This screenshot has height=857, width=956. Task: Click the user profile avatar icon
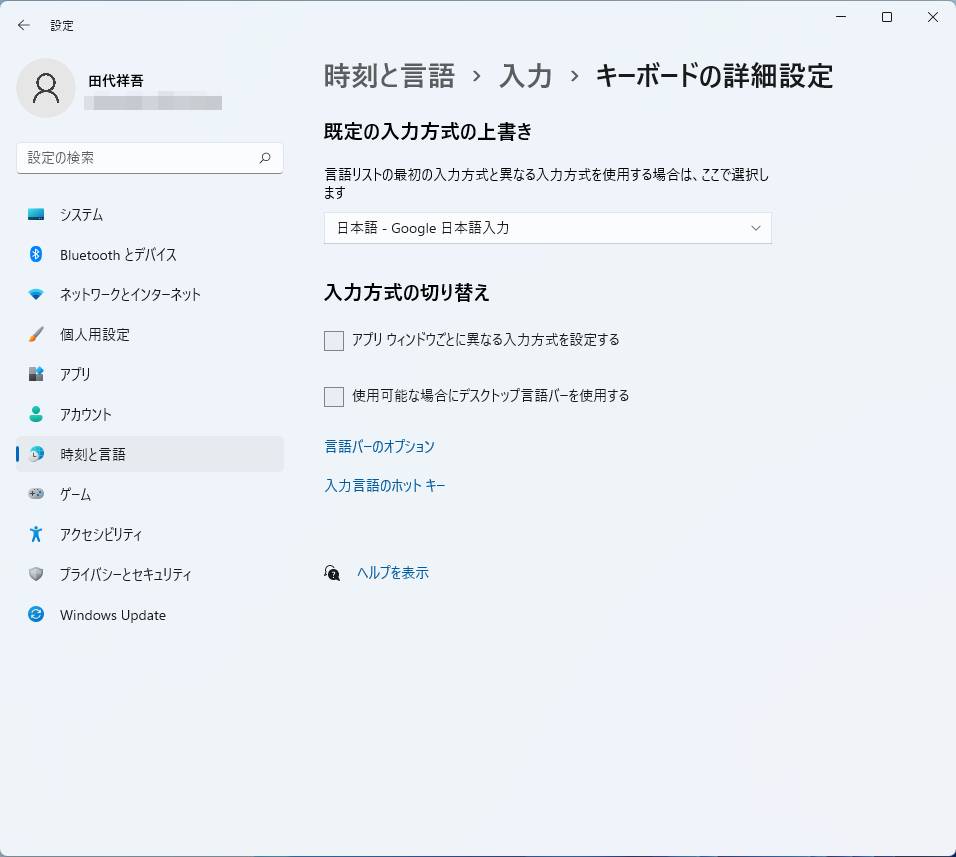tap(46, 88)
